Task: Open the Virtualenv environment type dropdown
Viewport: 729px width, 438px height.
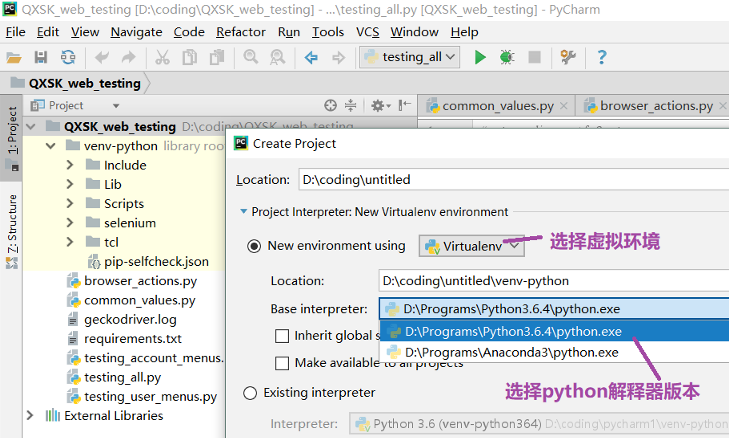Action: [471, 246]
